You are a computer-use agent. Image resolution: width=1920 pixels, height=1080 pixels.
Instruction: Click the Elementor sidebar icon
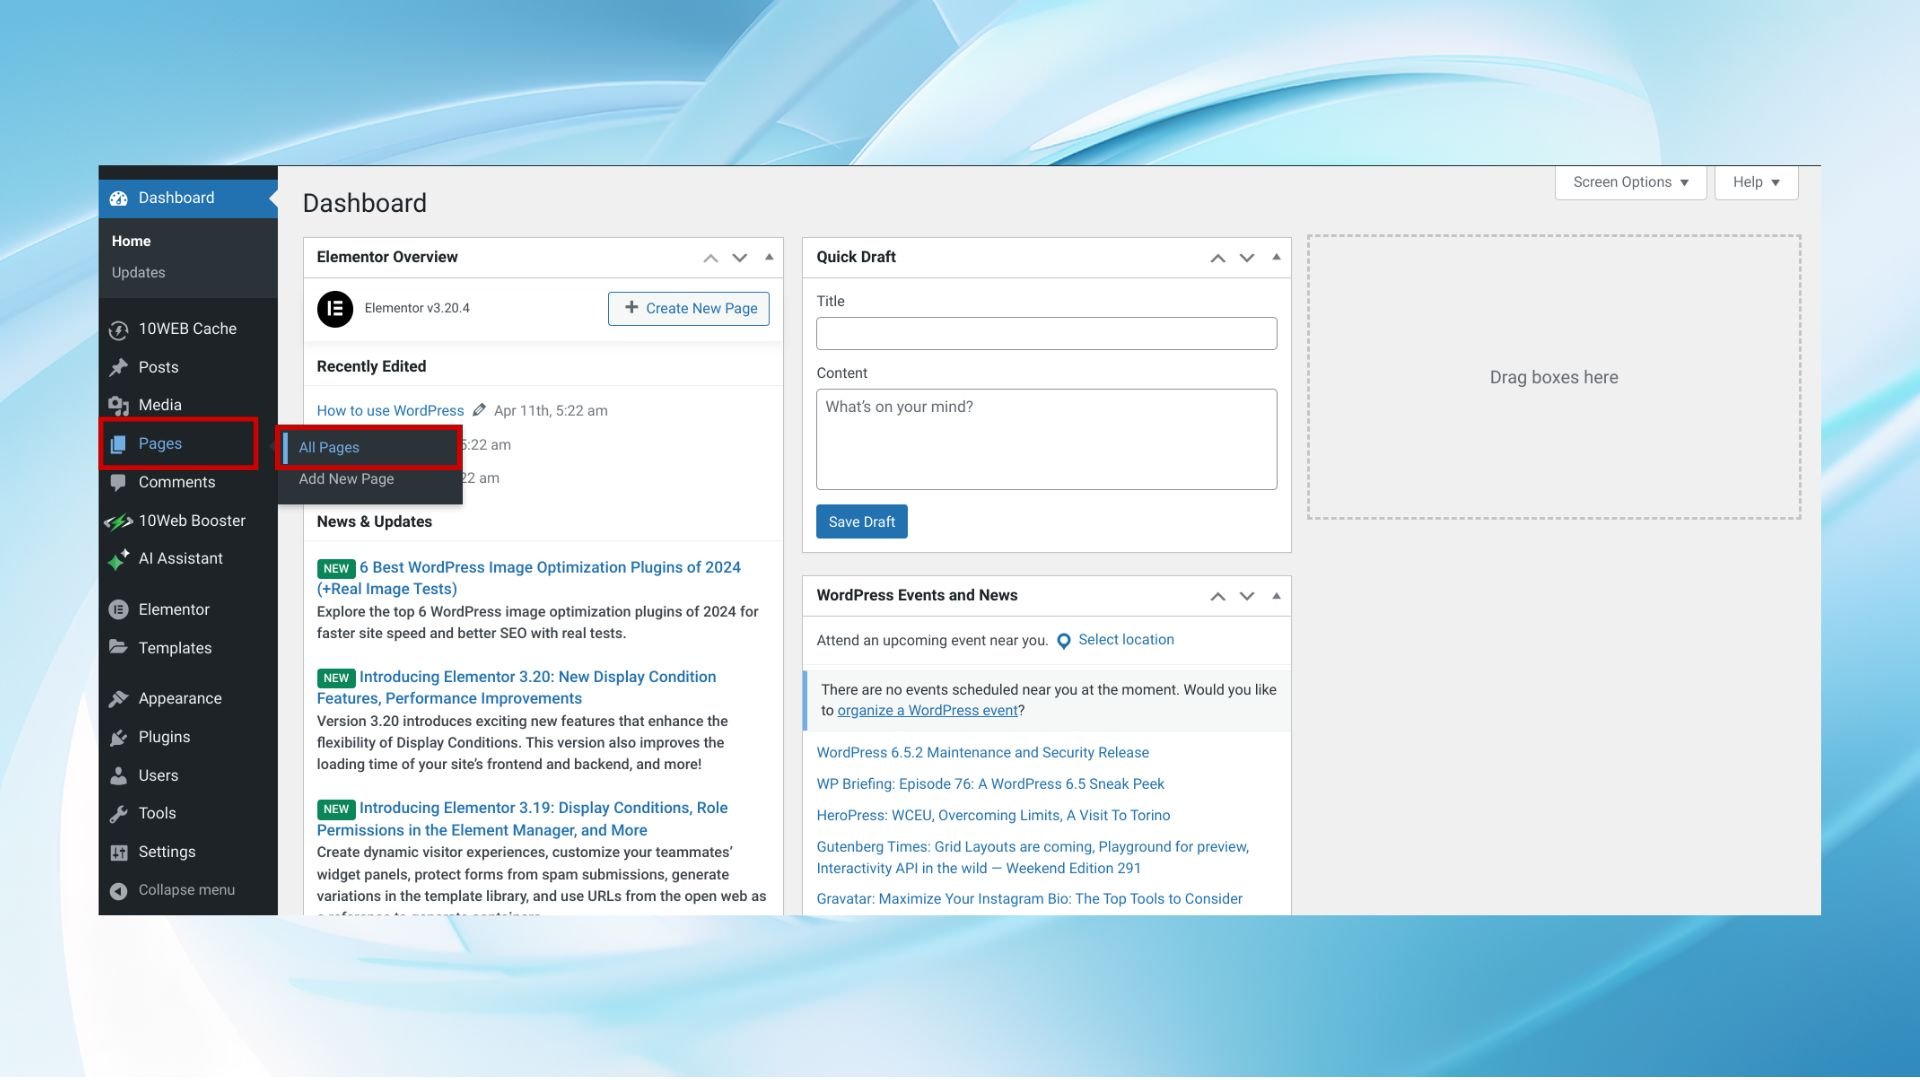pos(119,609)
